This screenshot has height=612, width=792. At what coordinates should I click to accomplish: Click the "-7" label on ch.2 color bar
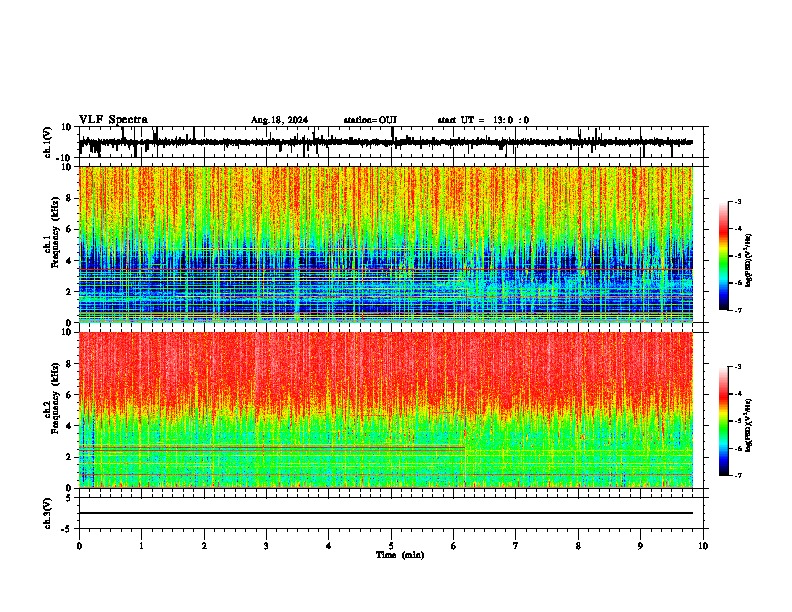[737, 476]
